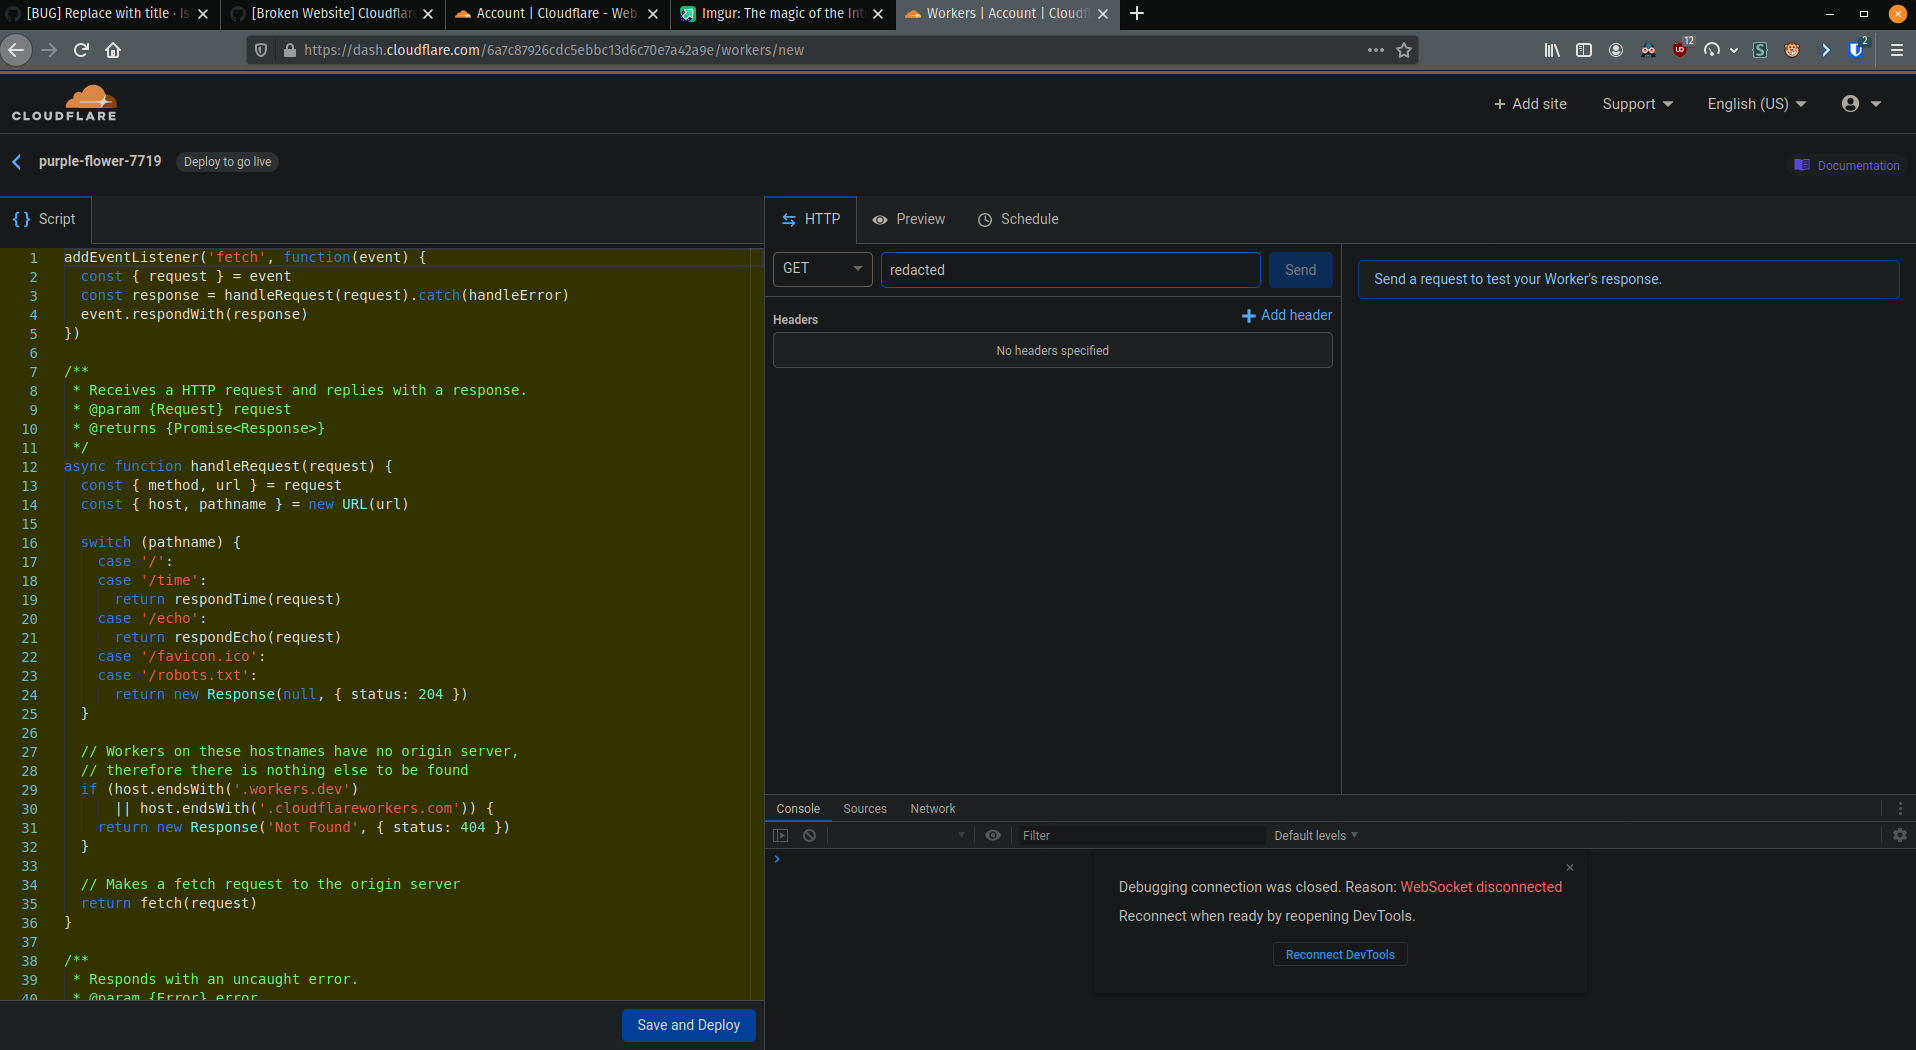This screenshot has height=1050, width=1916.
Task: Open the GET method dropdown
Action: click(x=823, y=269)
